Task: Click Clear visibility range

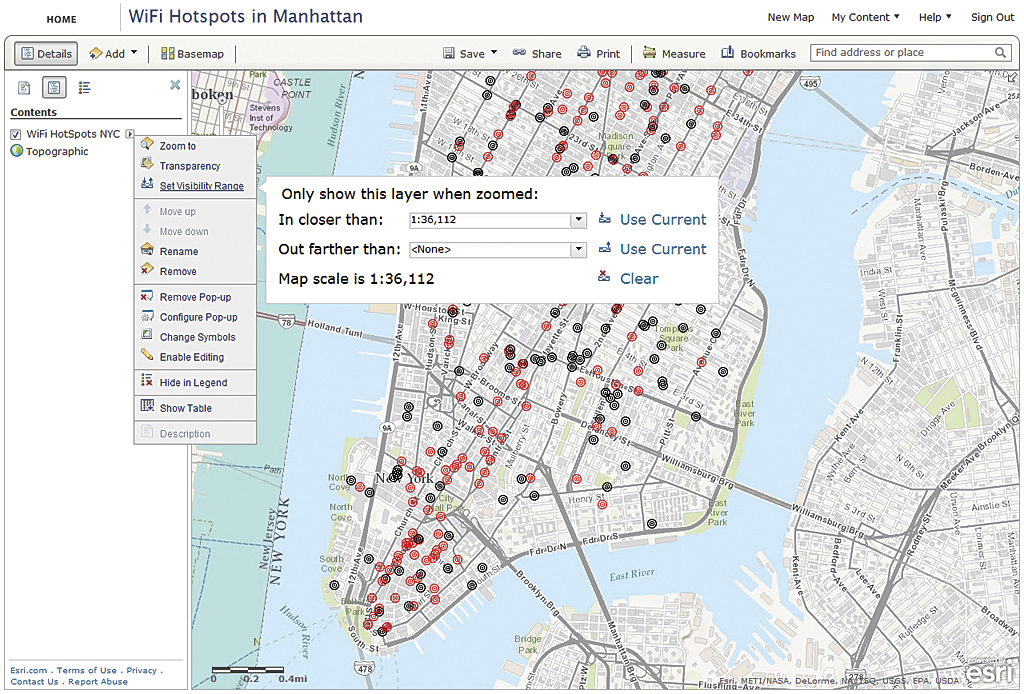Action: tap(639, 279)
